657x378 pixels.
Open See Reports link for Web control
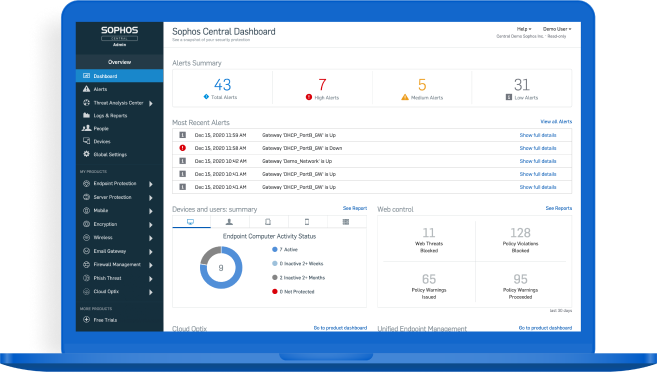(559, 208)
